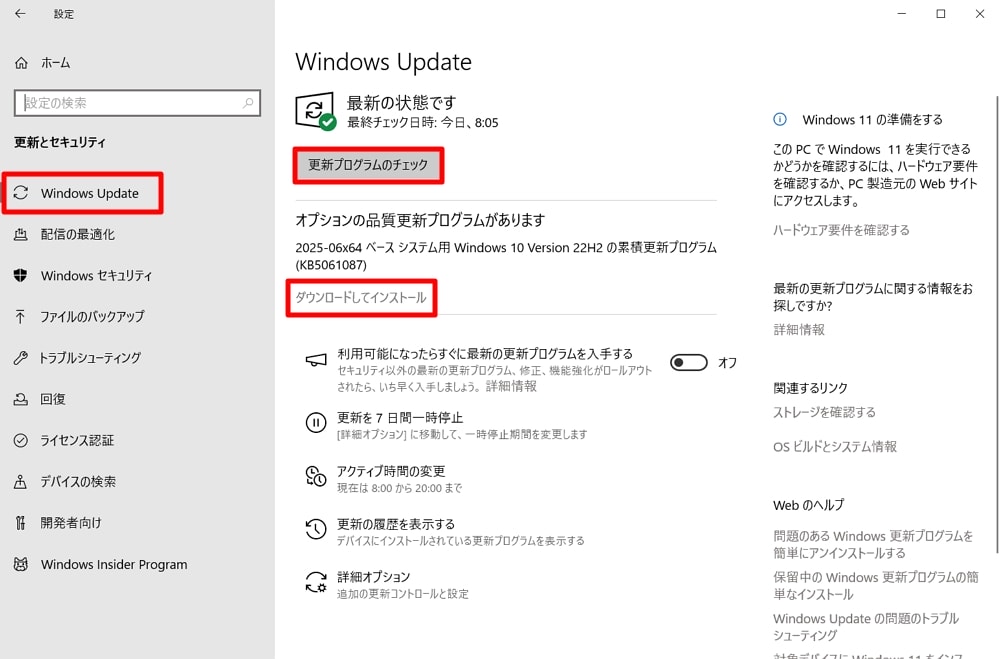Click the pause icon for 更新を7日間一時停止
This screenshot has height=659, width=1000.
316,422
